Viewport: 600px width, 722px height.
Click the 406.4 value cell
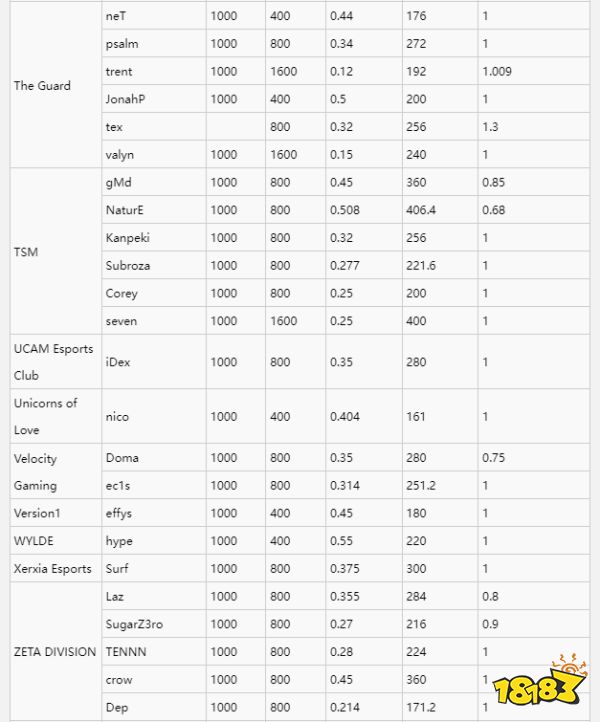(x=423, y=210)
